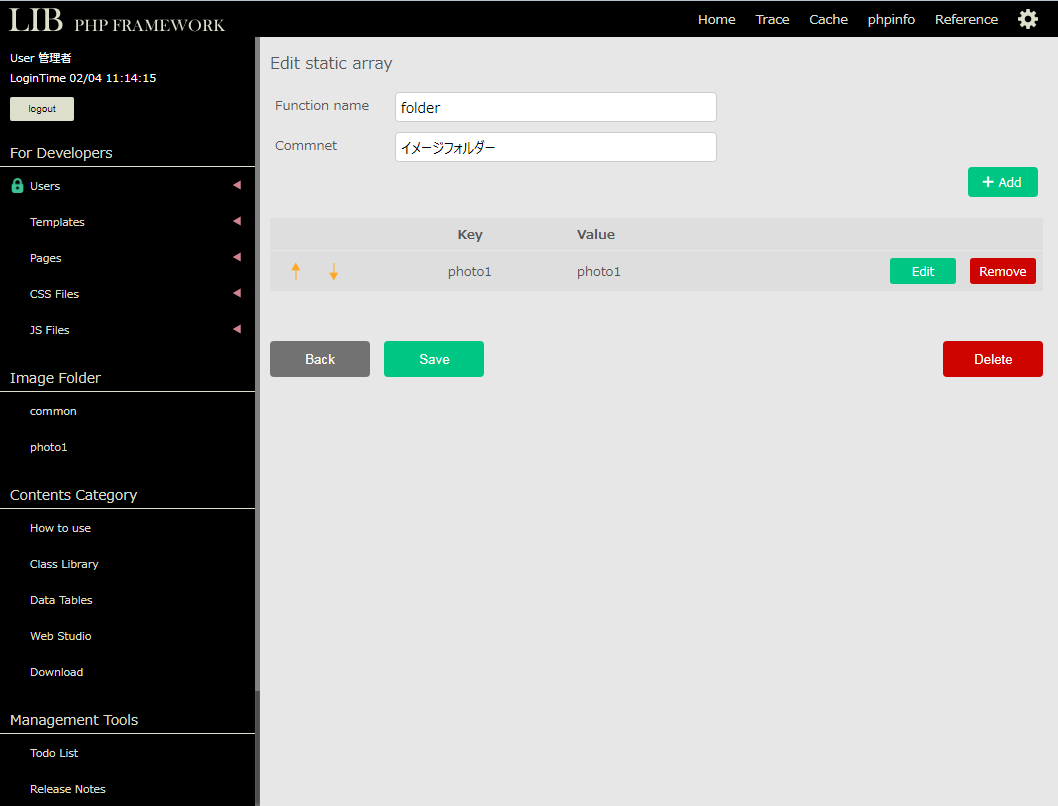Move photo1 row up with arrow
Image resolution: width=1058 pixels, height=806 pixels.
(296, 271)
